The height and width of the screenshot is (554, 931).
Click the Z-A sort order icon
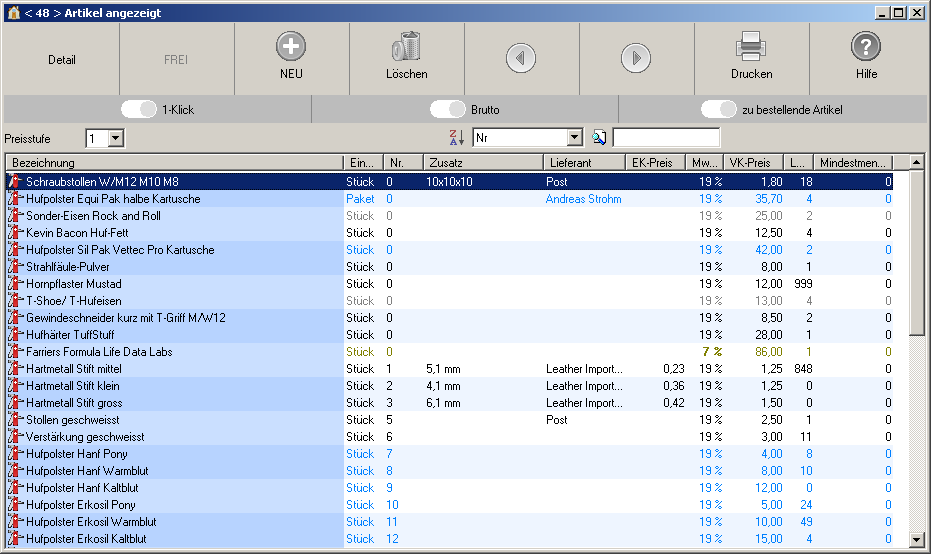click(456, 138)
